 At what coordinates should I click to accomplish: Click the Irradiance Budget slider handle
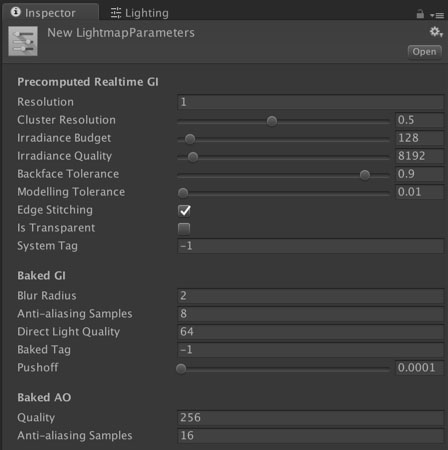190,139
